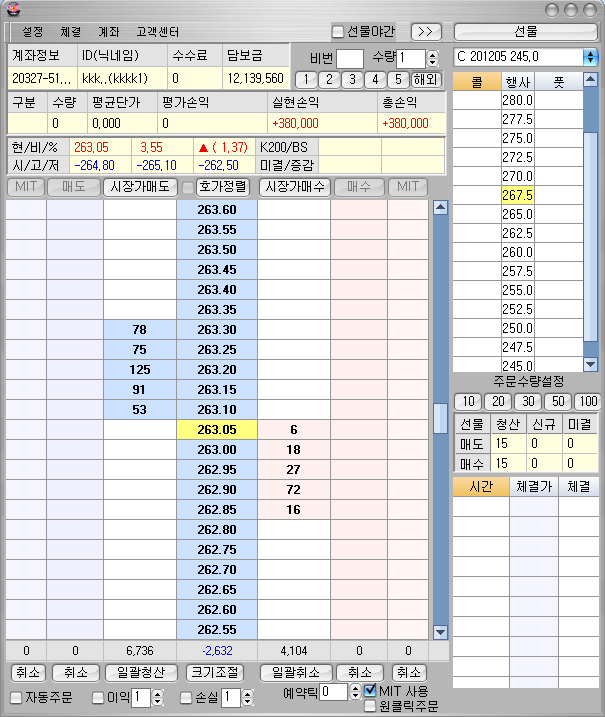Click the 일괄청산 button

[x=141, y=672]
